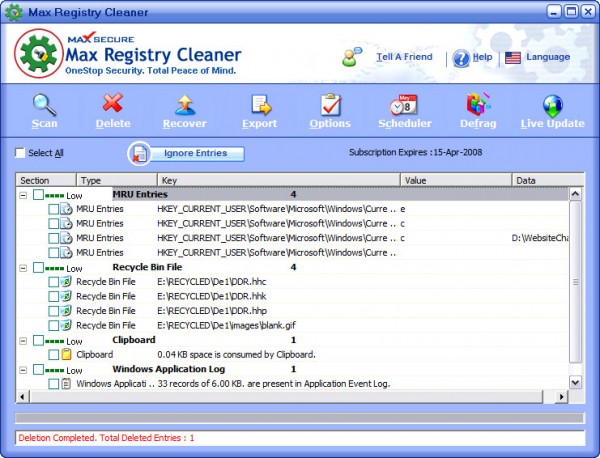Collapse the Windows Application Log group

24,369
